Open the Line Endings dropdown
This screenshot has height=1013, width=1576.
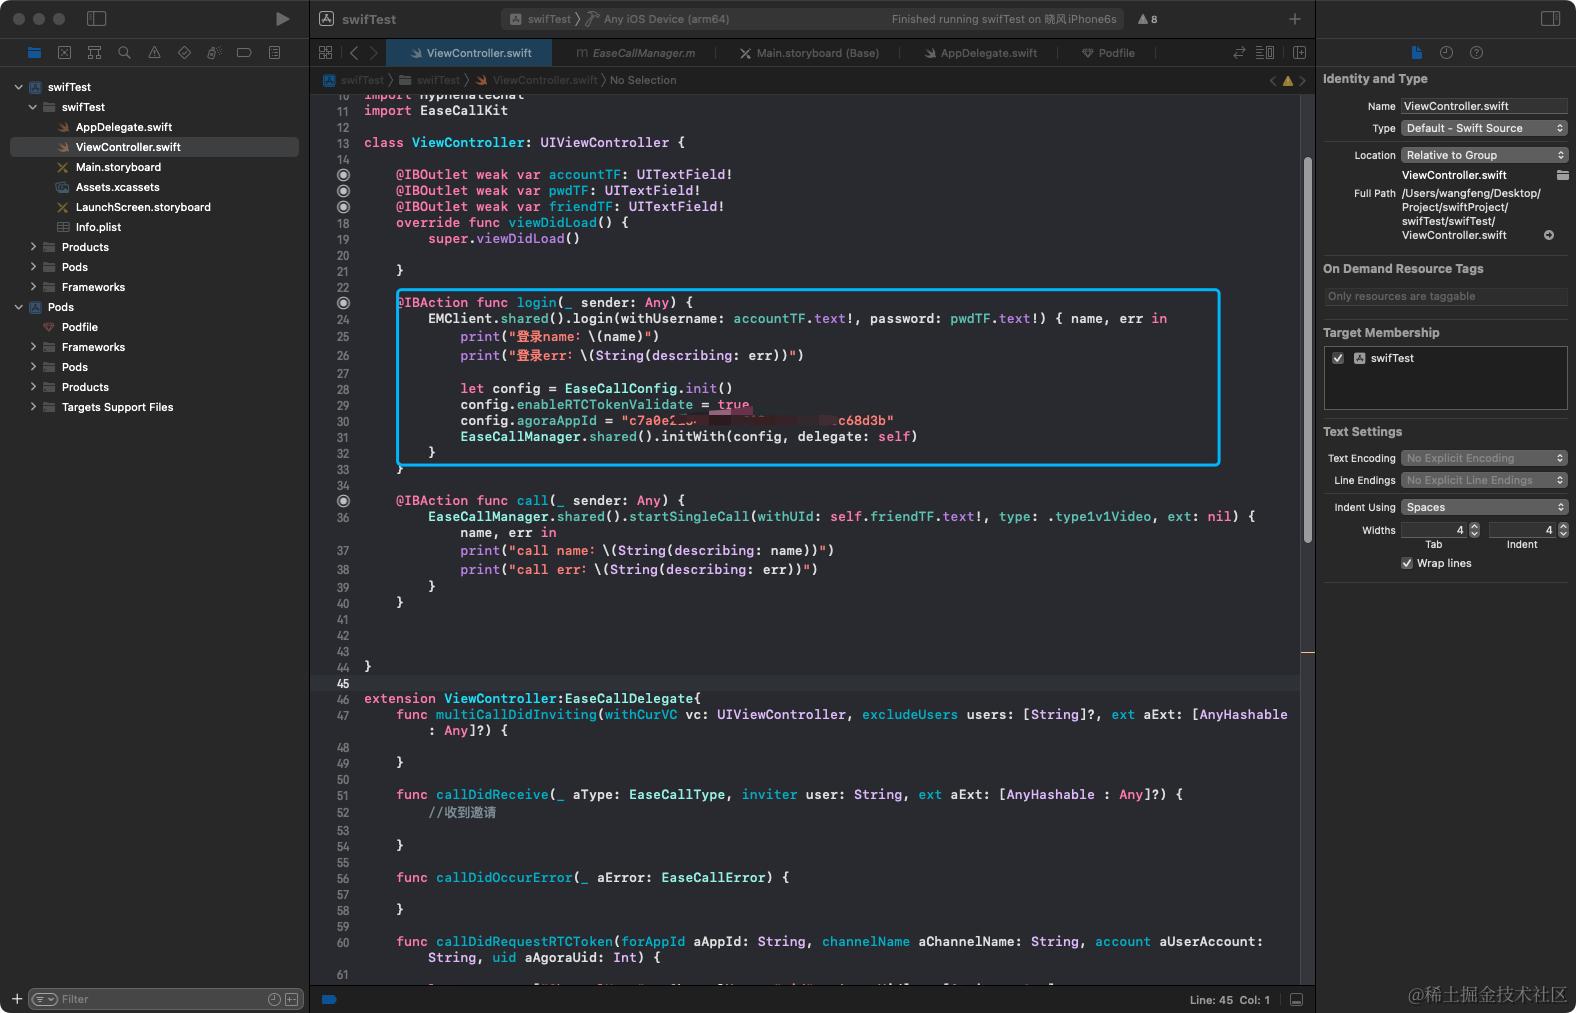coord(1484,480)
